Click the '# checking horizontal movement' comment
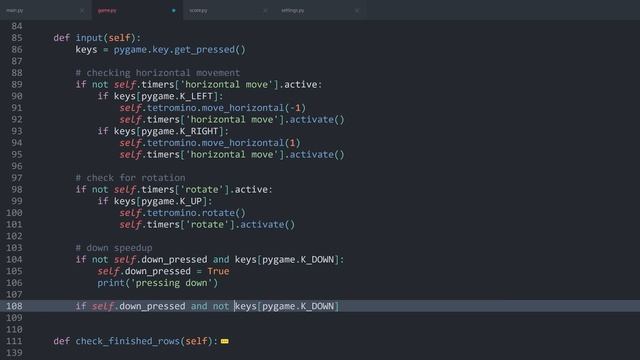640x360 pixels. pyautogui.click(x=158, y=73)
